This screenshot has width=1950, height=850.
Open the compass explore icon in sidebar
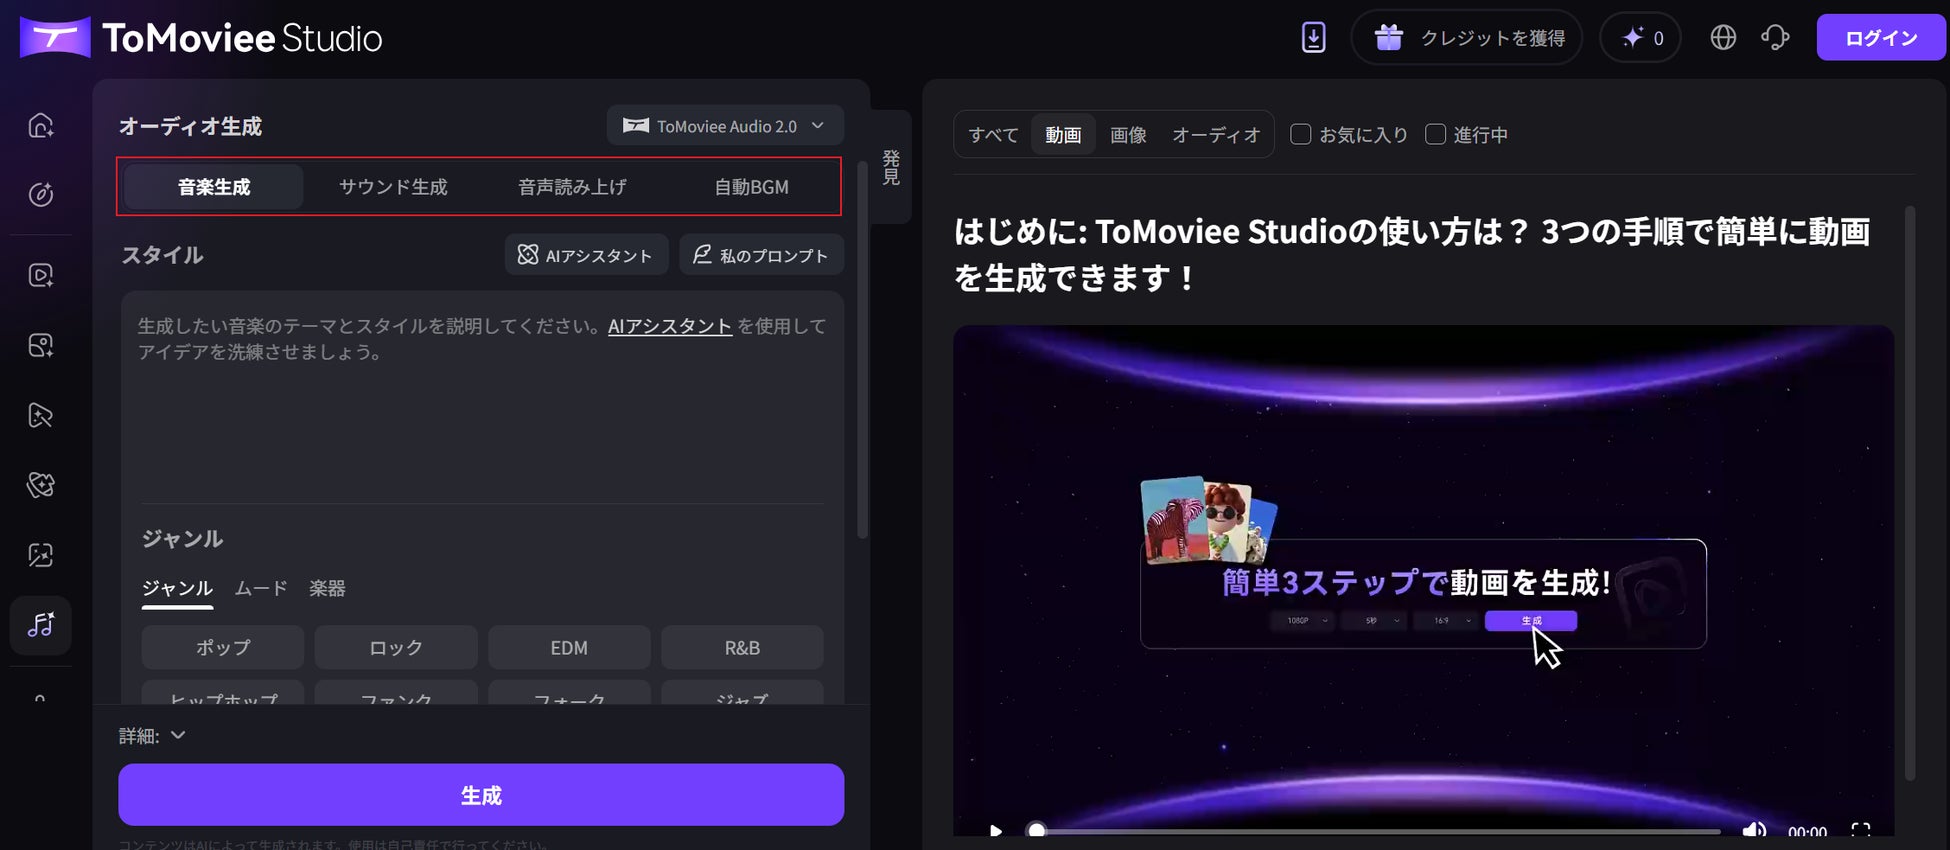coord(41,194)
